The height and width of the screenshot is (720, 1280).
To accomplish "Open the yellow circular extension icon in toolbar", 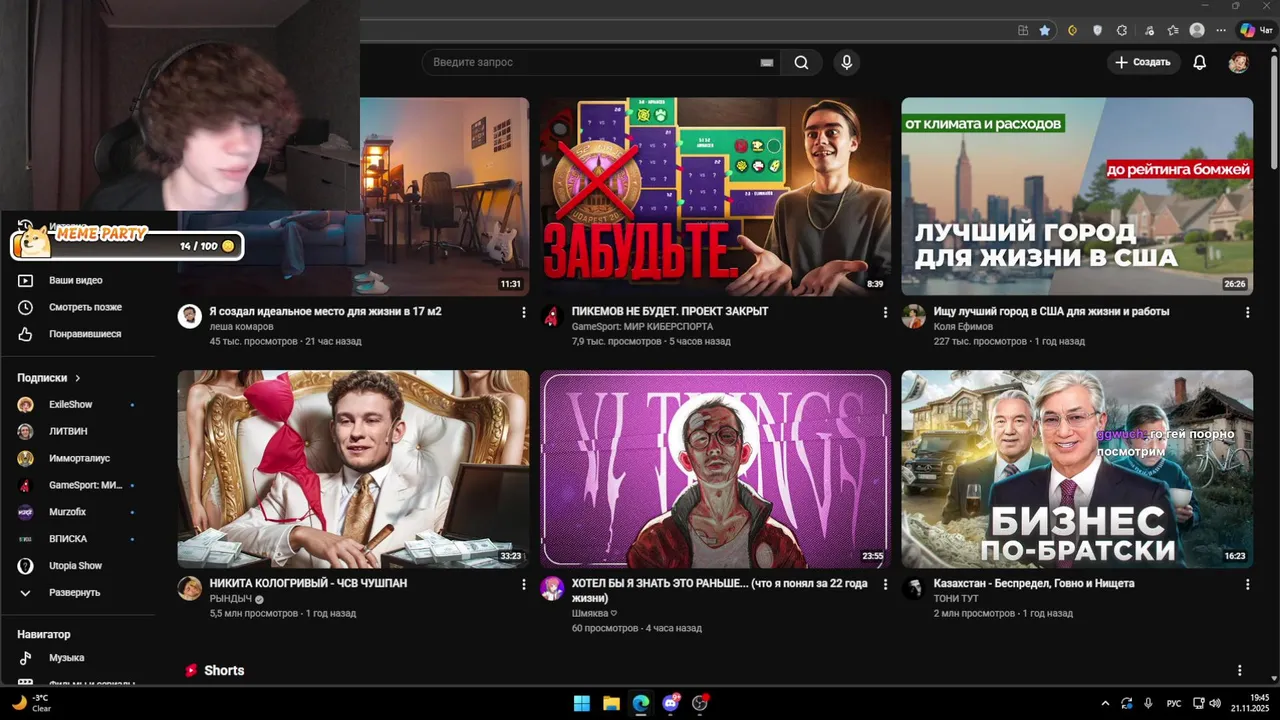I will 1073,30.
